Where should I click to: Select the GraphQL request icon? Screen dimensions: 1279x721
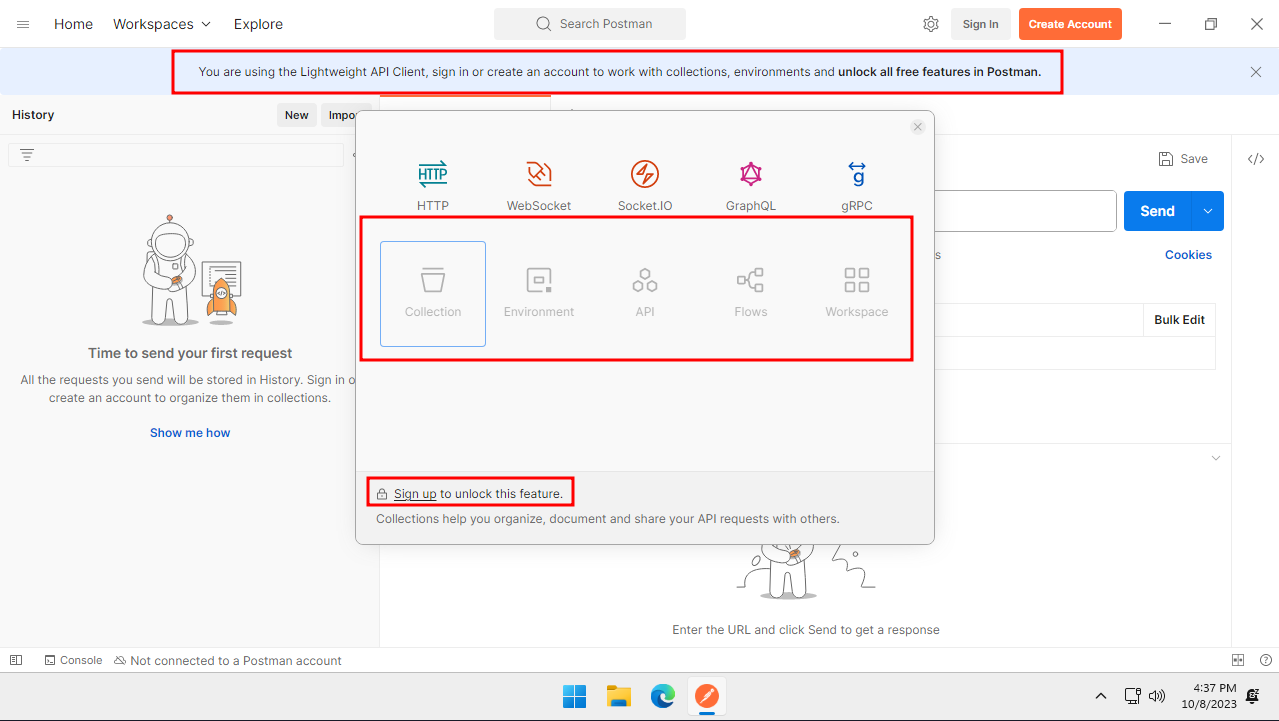(751, 175)
